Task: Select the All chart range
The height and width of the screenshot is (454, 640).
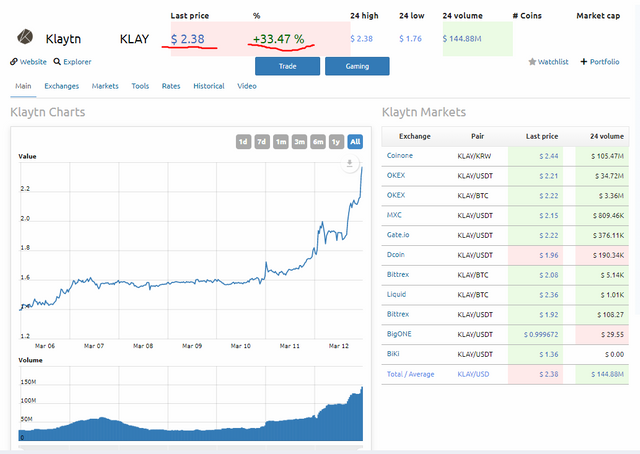Action: click(355, 142)
